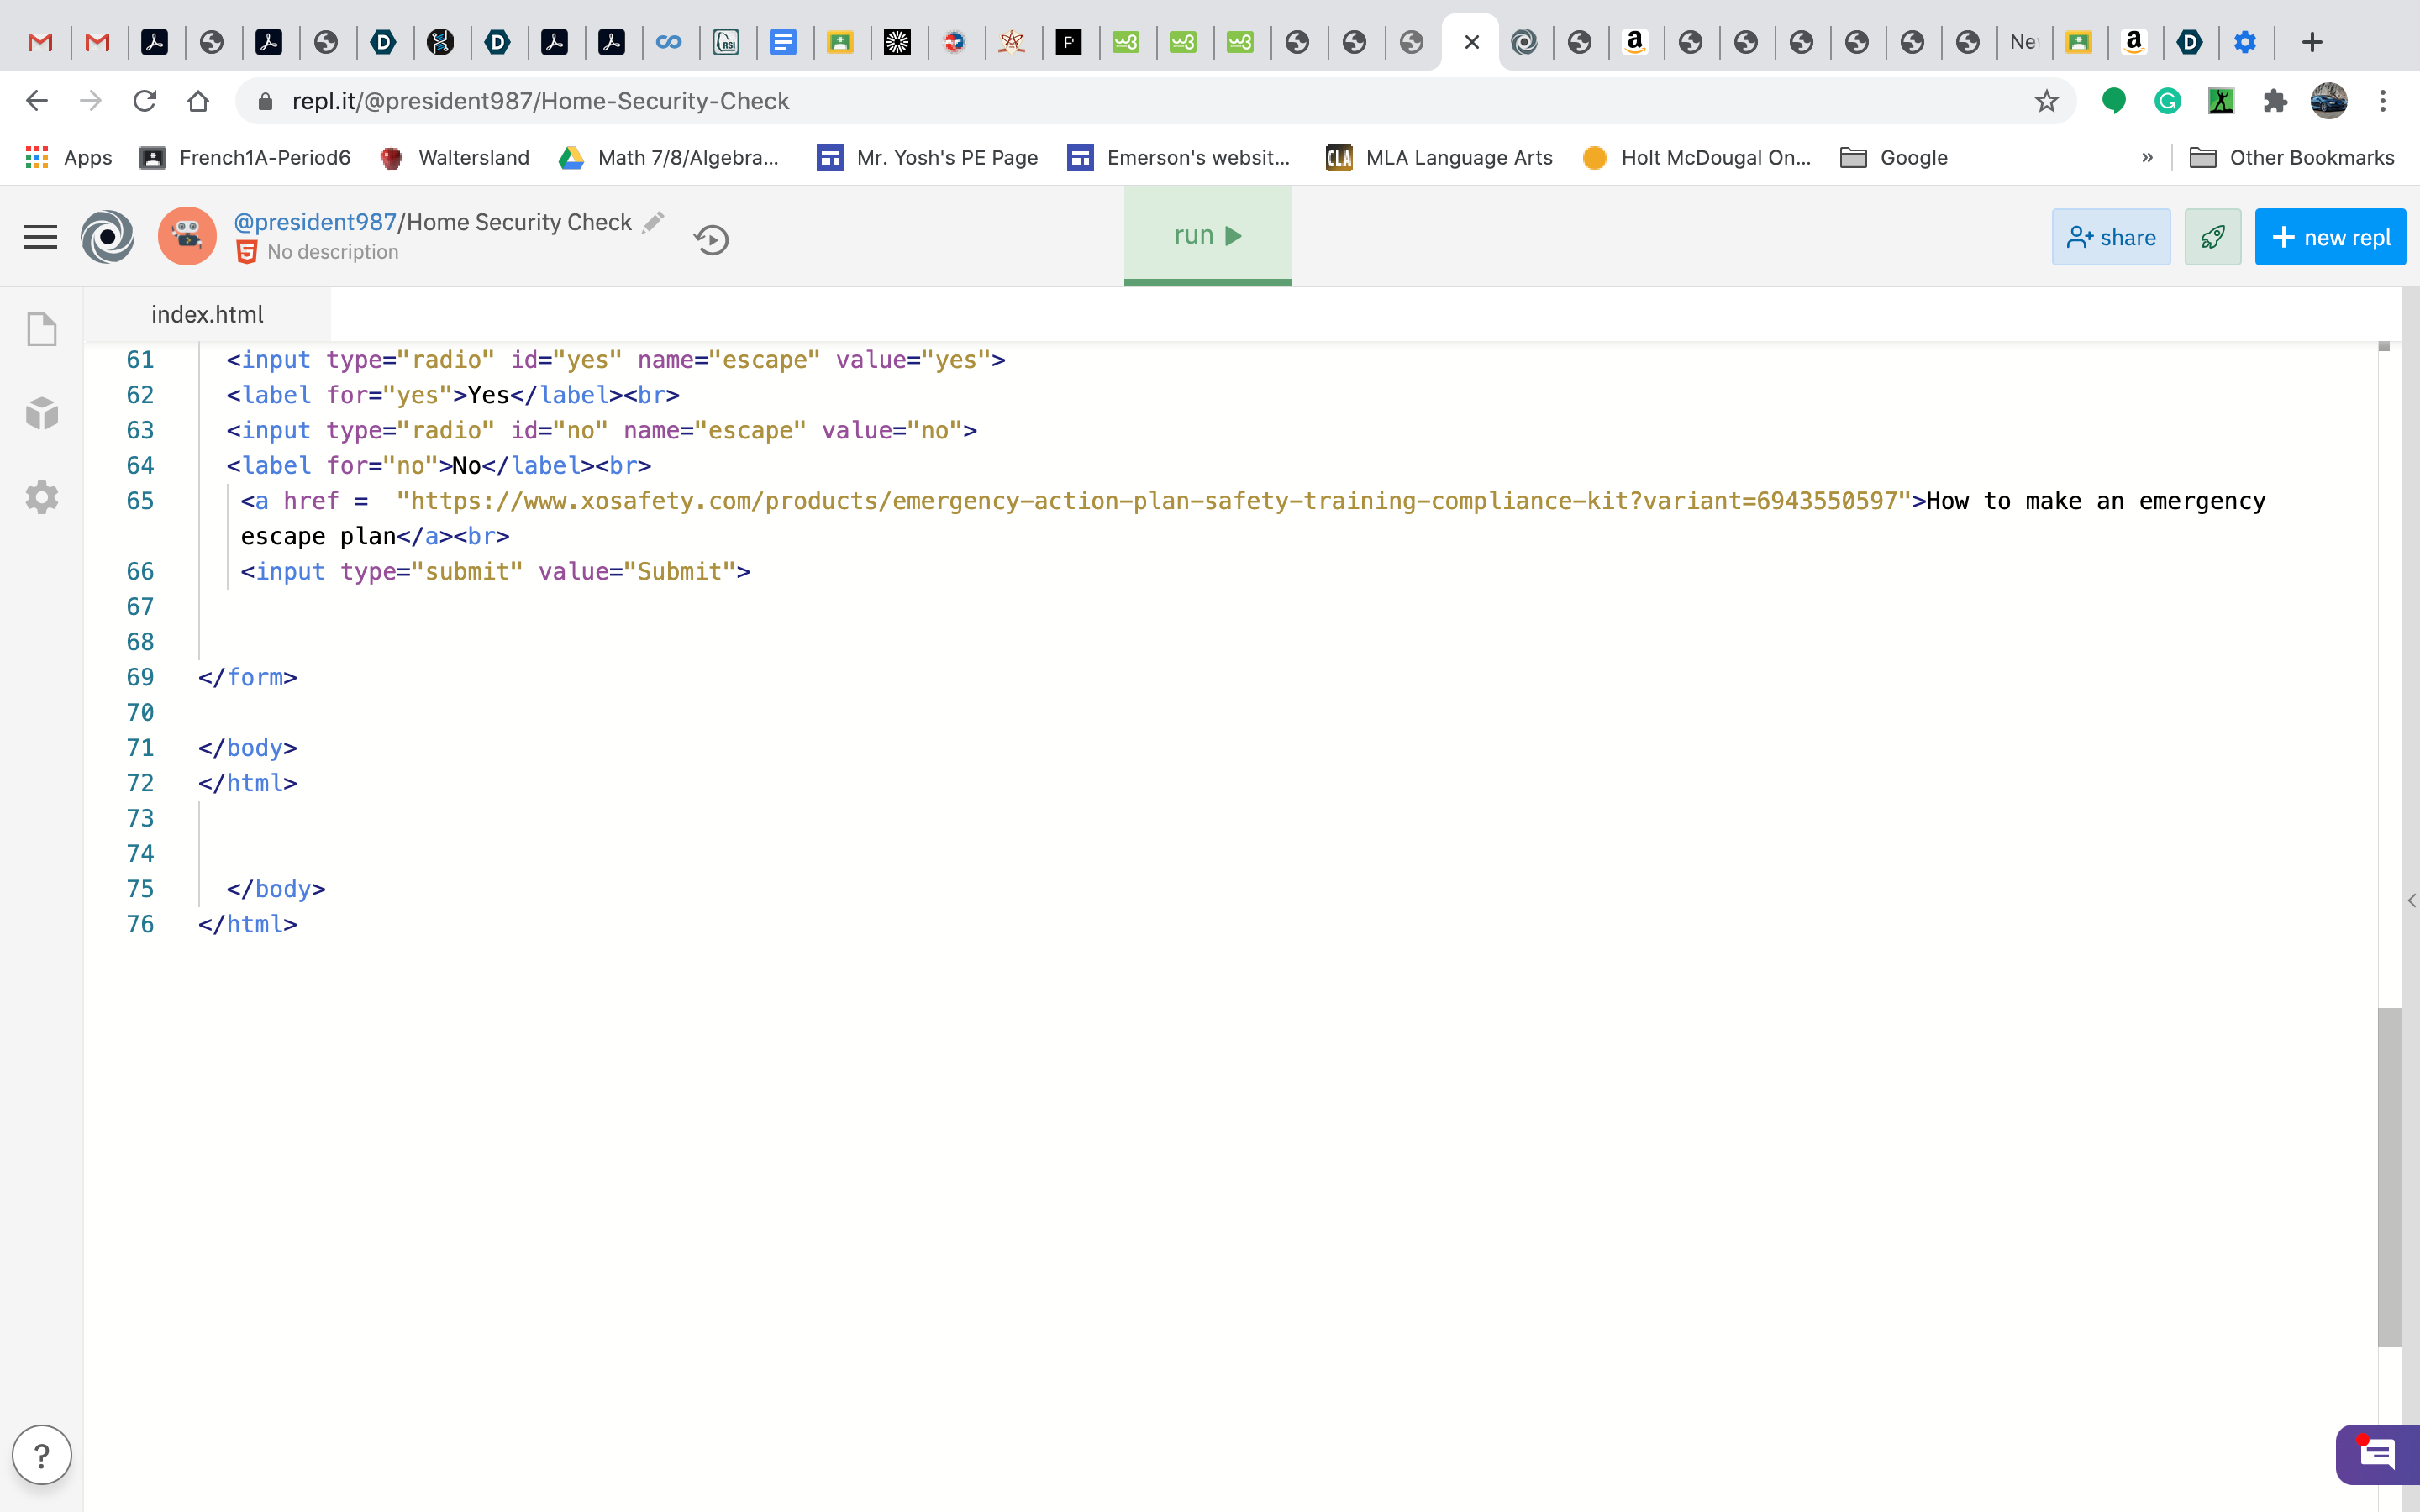Open the hamburger main menu
Image resolution: width=2420 pixels, height=1512 pixels.
point(40,237)
